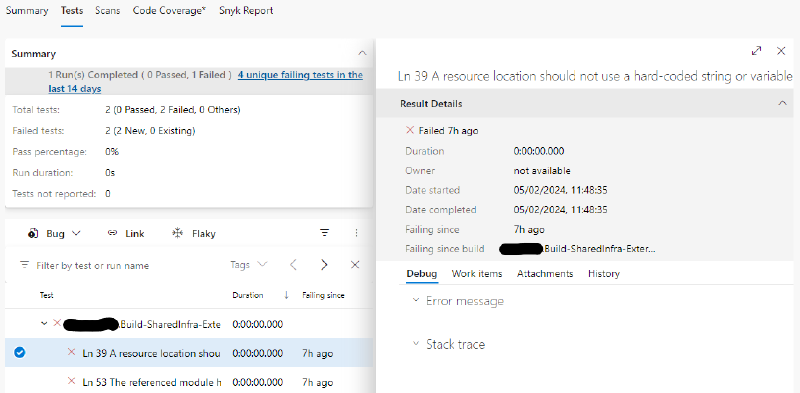Viewport: 800px width, 393px height.
Task: Collapse the Result Details section chevron
Action: (782, 103)
